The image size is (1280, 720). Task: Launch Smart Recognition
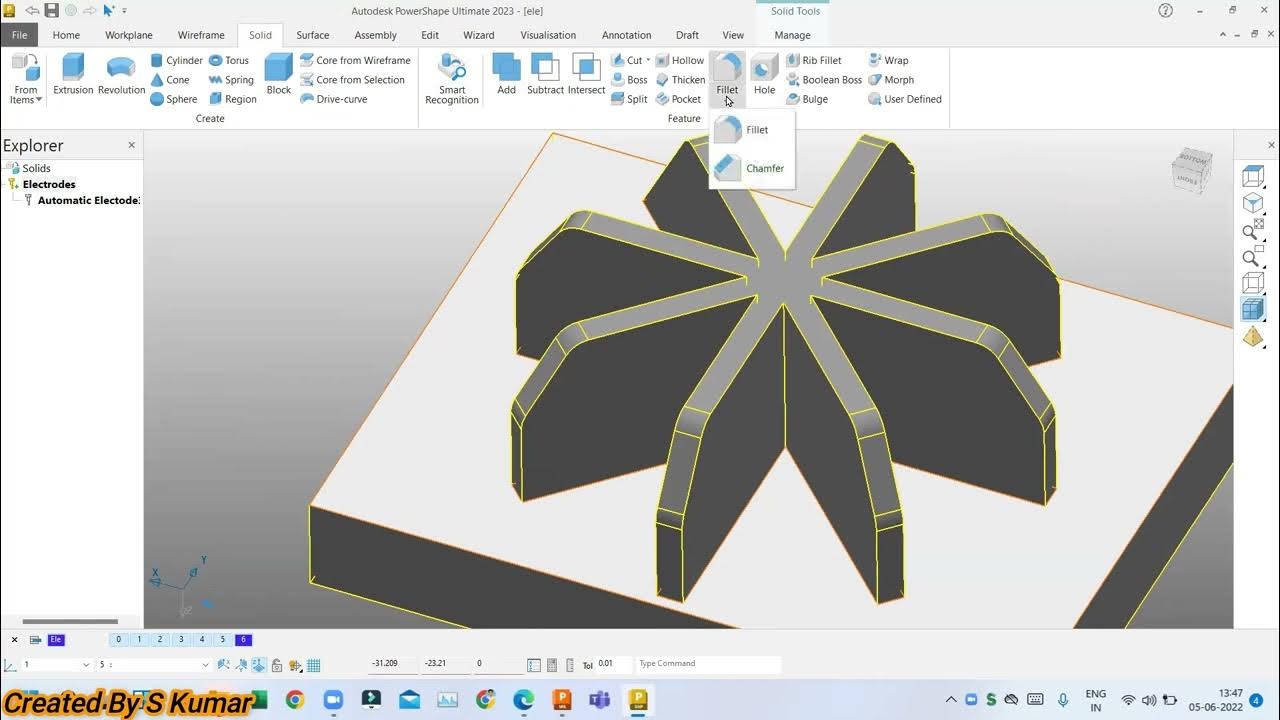click(452, 79)
